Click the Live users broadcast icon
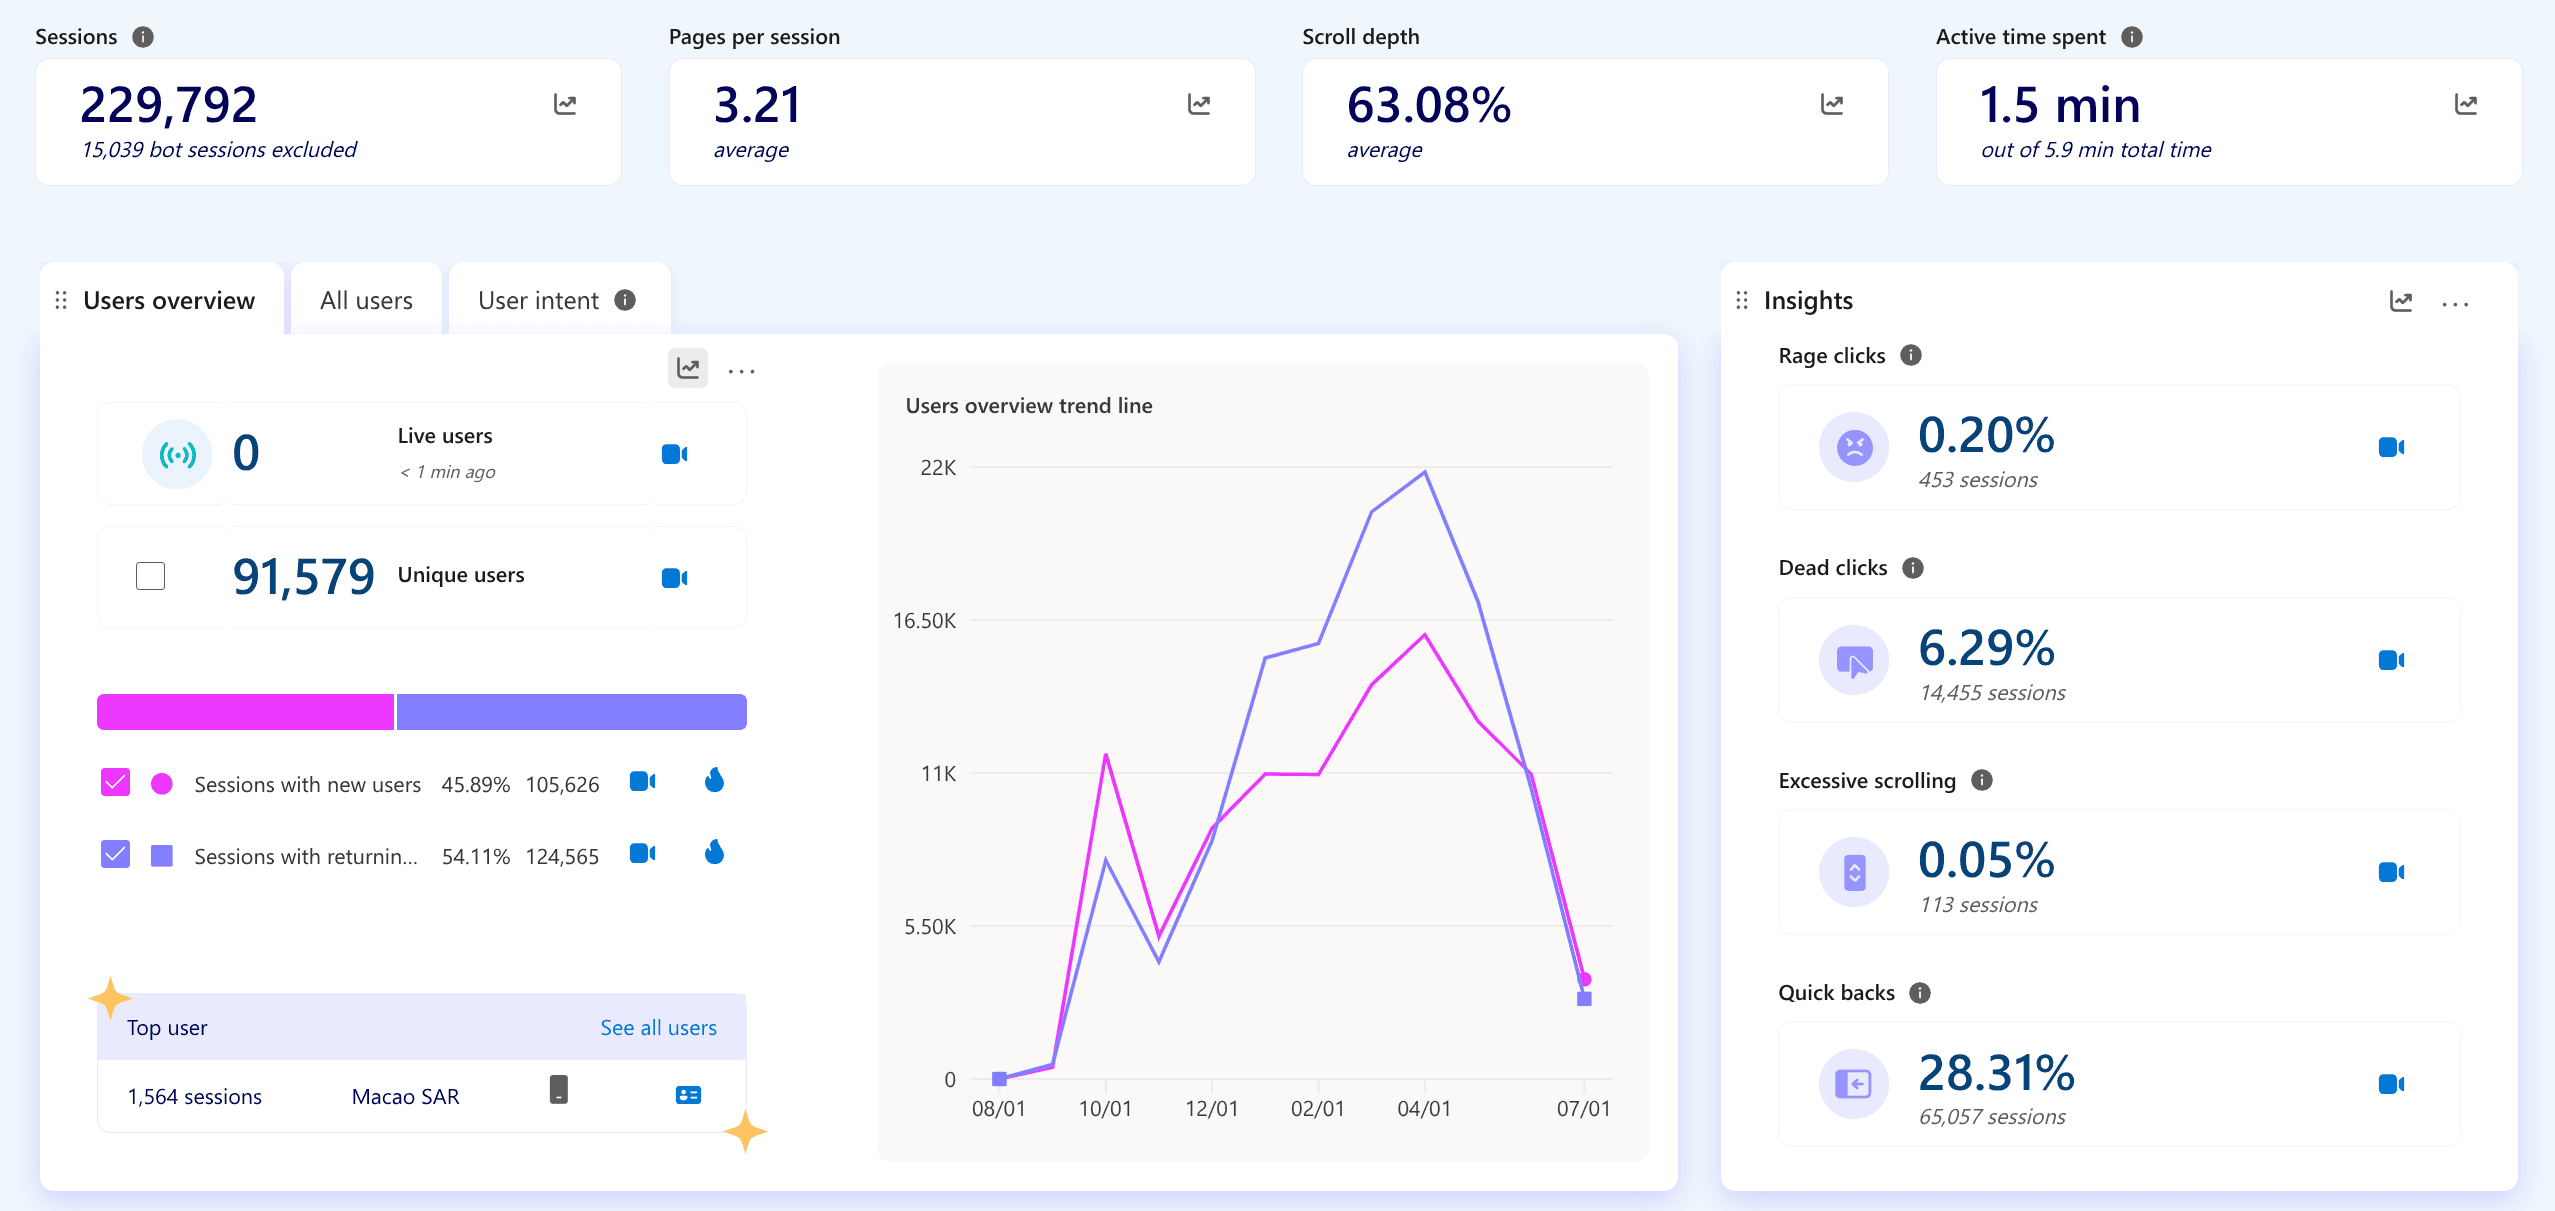The width and height of the screenshot is (2555, 1211). [x=177, y=455]
